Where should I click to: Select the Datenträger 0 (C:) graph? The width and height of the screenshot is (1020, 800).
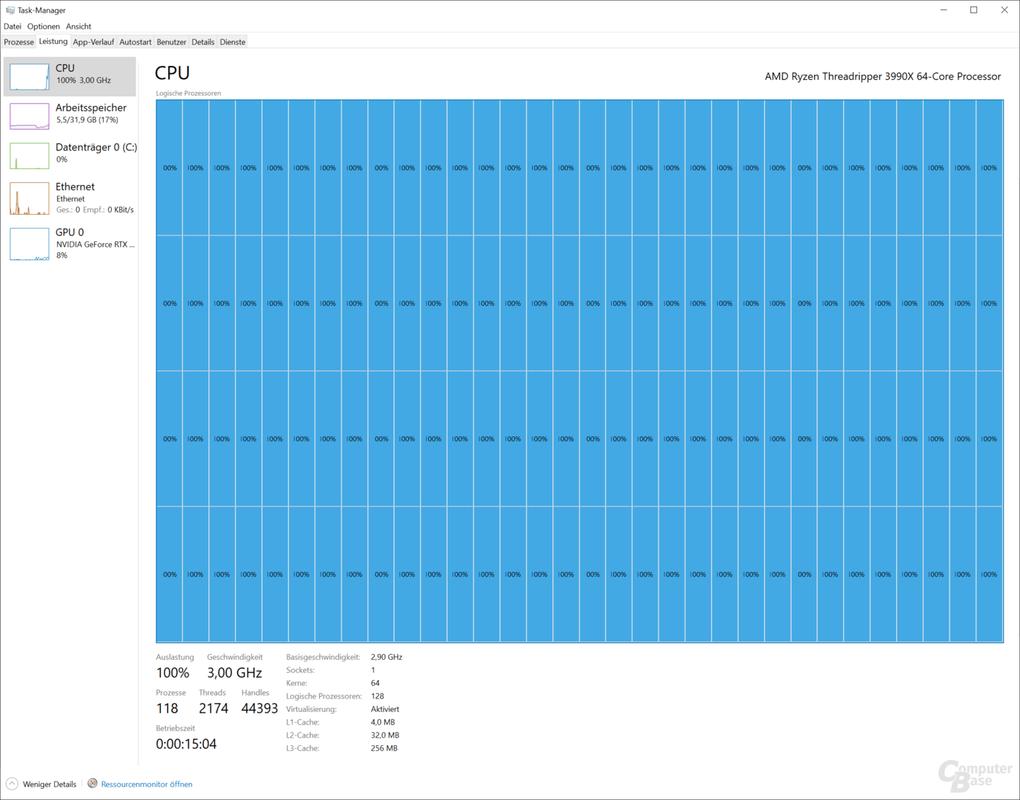(x=29, y=155)
